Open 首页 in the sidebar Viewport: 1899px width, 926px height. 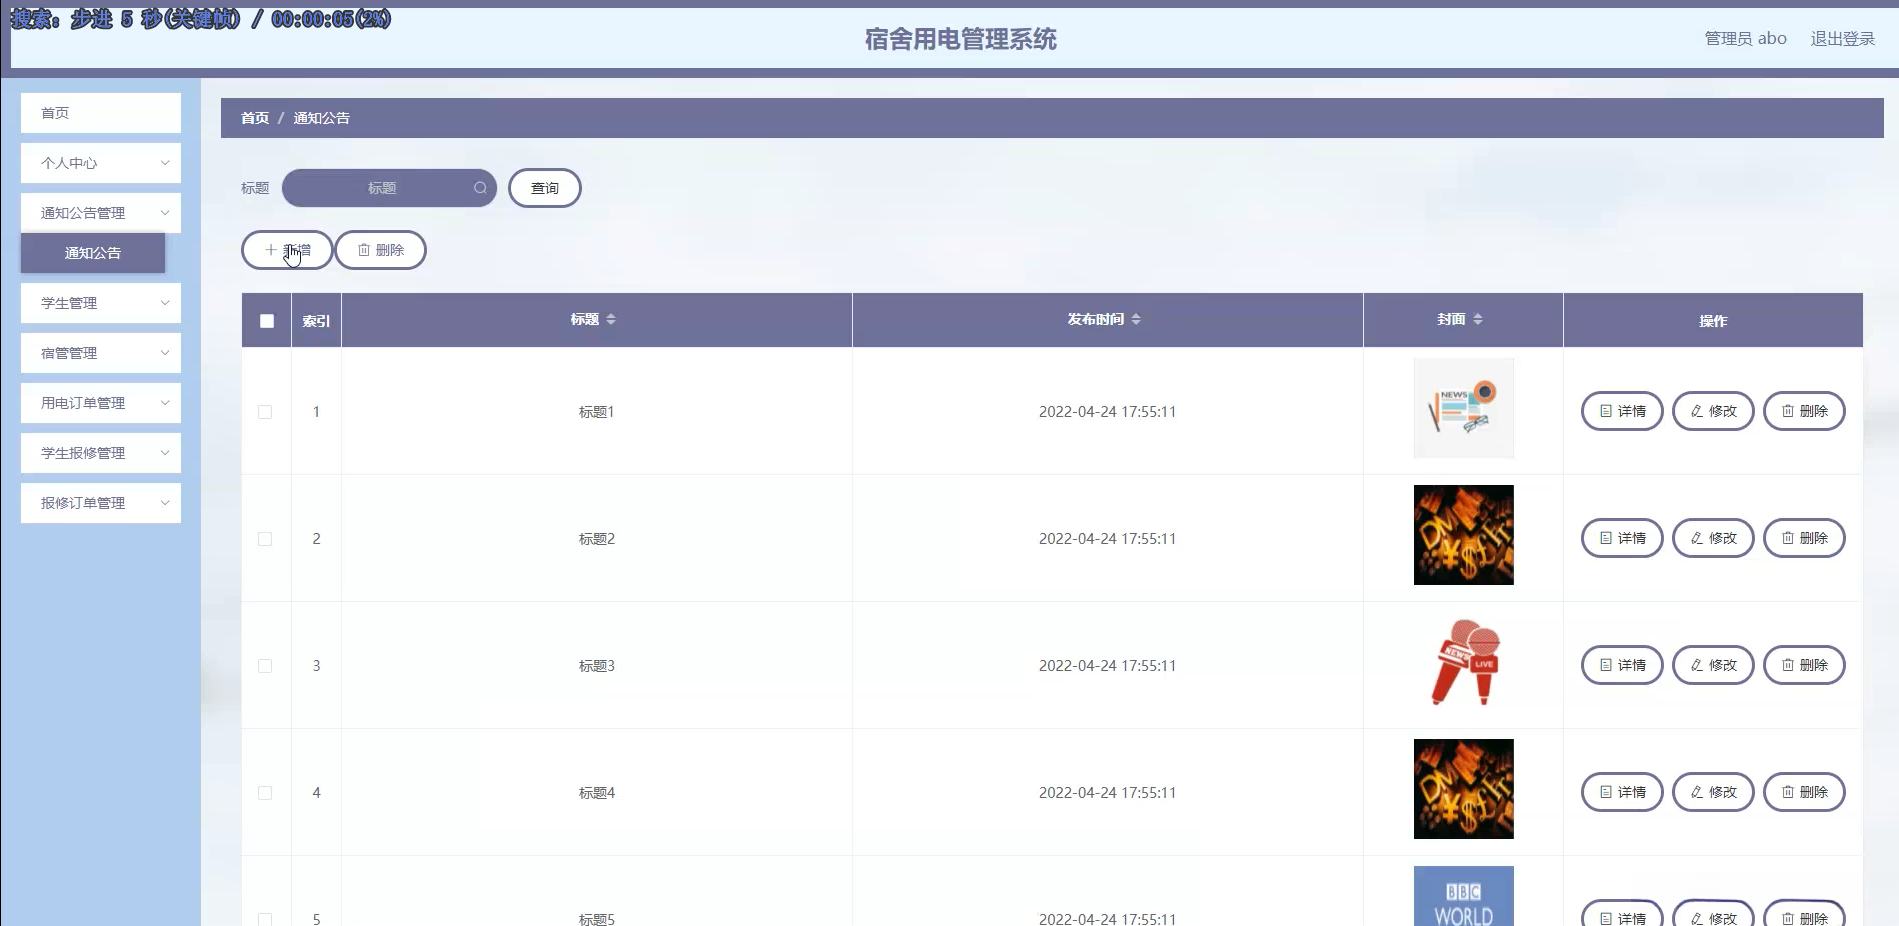click(x=101, y=113)
